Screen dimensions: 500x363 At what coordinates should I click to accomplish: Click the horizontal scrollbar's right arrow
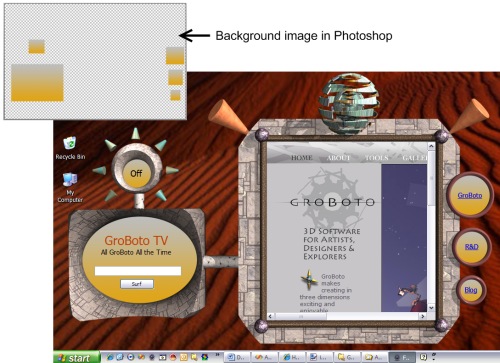coord(423,316)
